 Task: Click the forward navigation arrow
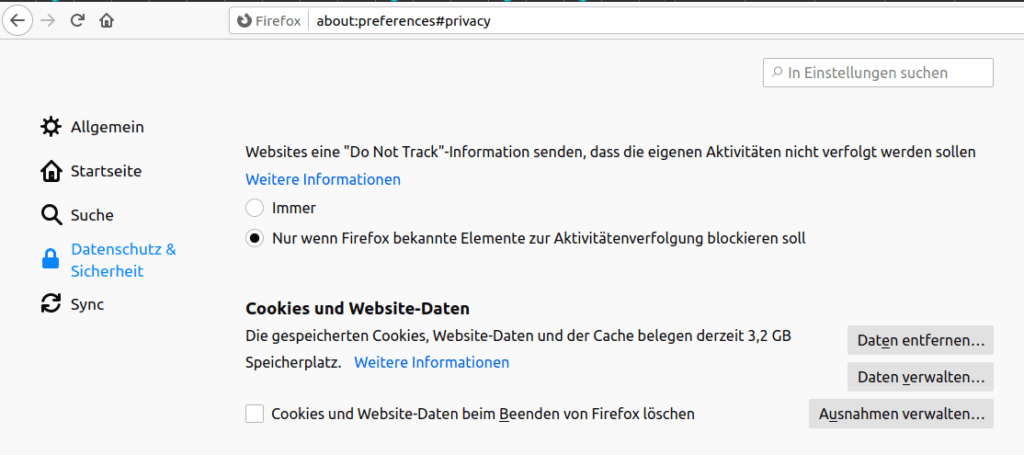click(48, 21)
